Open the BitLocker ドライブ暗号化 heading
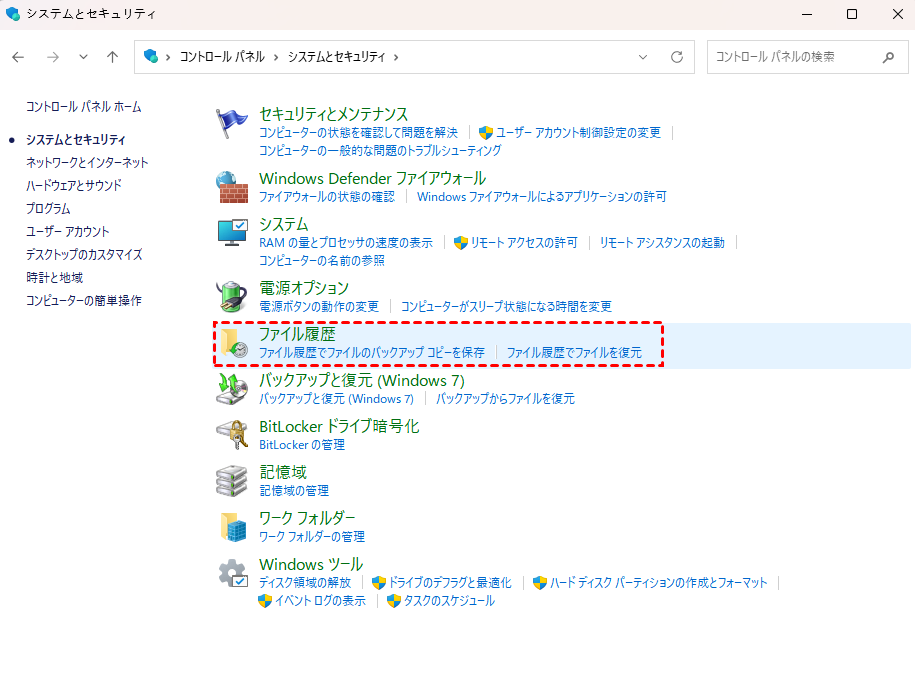Viewport: 915px width, 685px height. click(339, 426)
